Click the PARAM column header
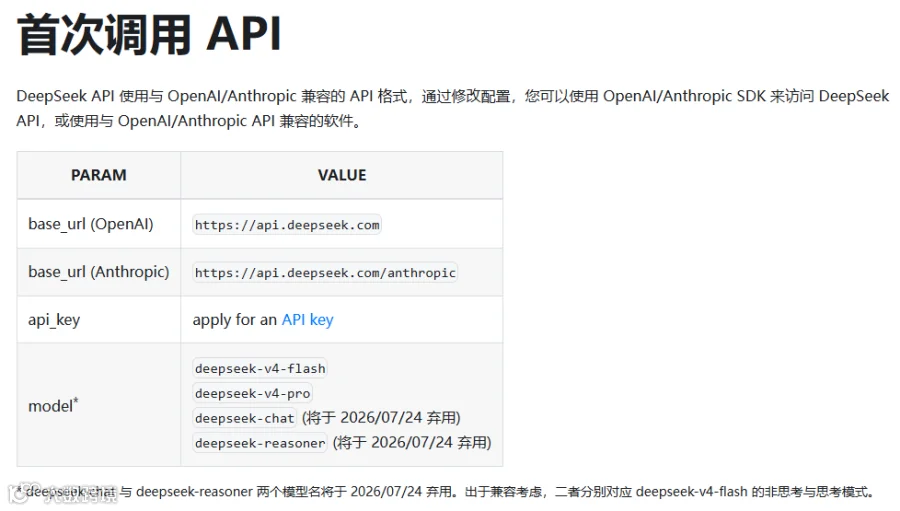 tap(99, 175)
